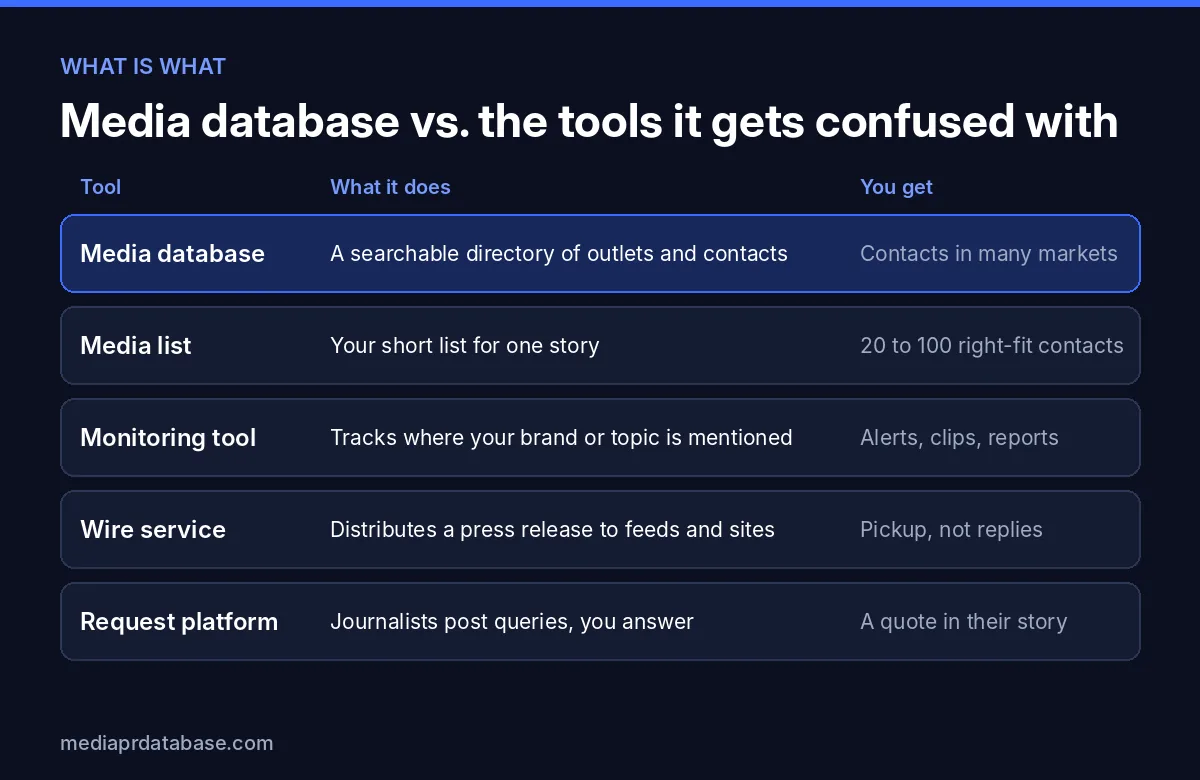Select the 'Media database' row name

pyautogui.click(x=172, y=254)
